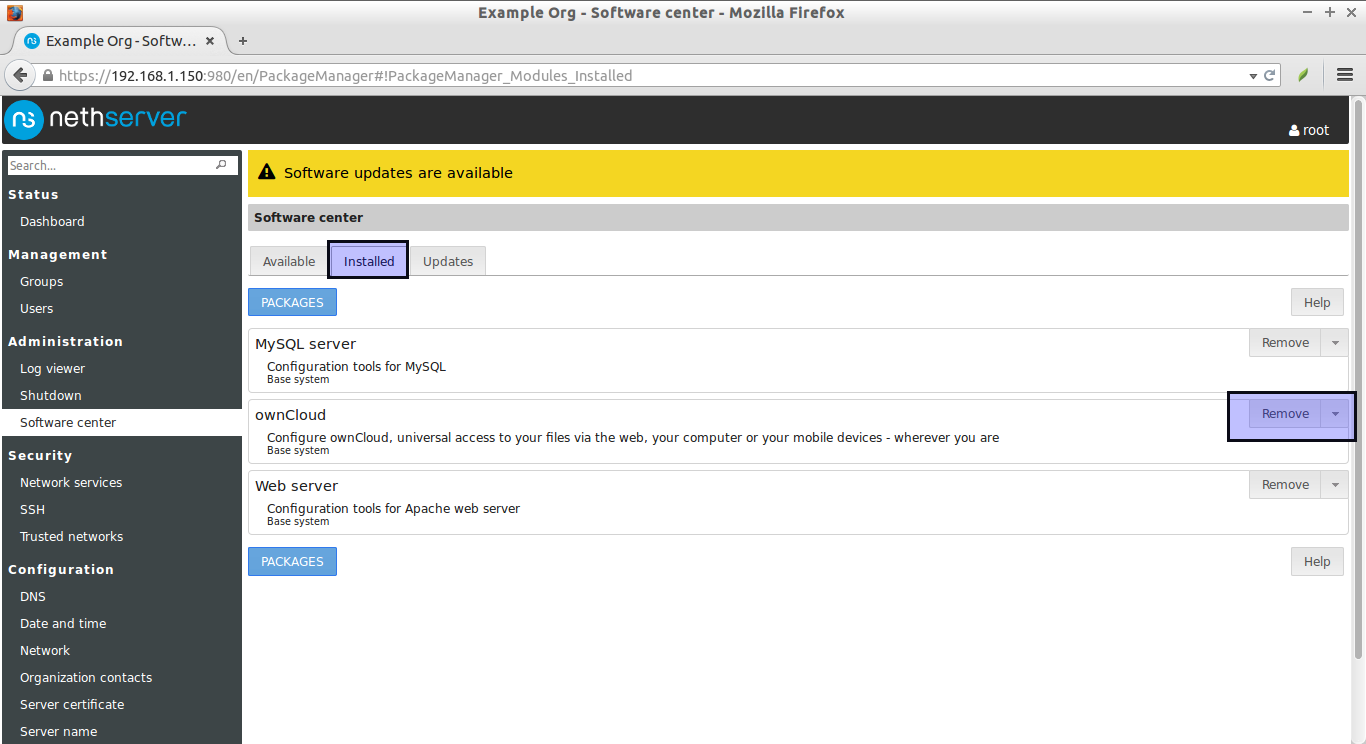This screenshot has width=1366, height=744.
Task: Expand Web server Remove dropdown arrow
Action: pos(1335,485)
